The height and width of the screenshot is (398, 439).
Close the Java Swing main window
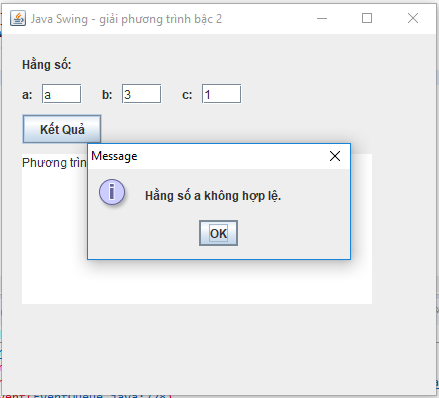pos(413,18)
